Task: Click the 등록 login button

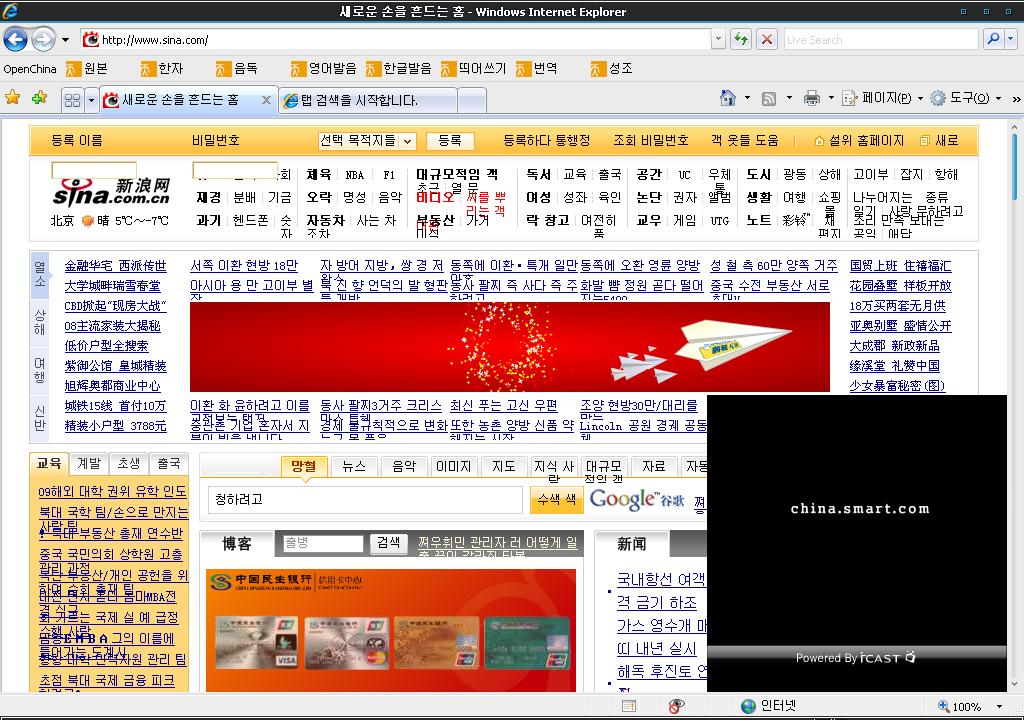Action: 450,140
